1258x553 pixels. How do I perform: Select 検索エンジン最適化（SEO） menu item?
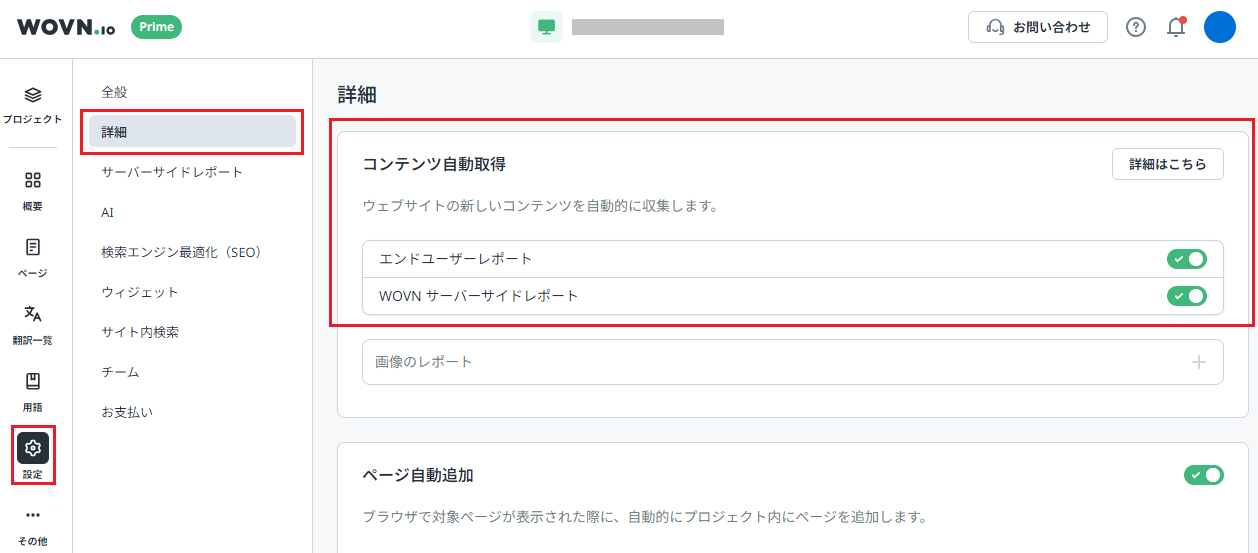pyautogui.click(x=181, y=252)
